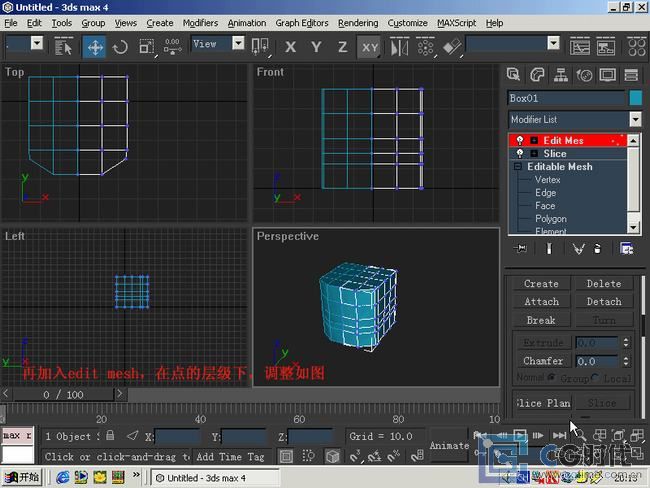The height and width of the screenshot is (488, 650).
Task: Switch to the Create command panel
Action: (x=513, y=75)
